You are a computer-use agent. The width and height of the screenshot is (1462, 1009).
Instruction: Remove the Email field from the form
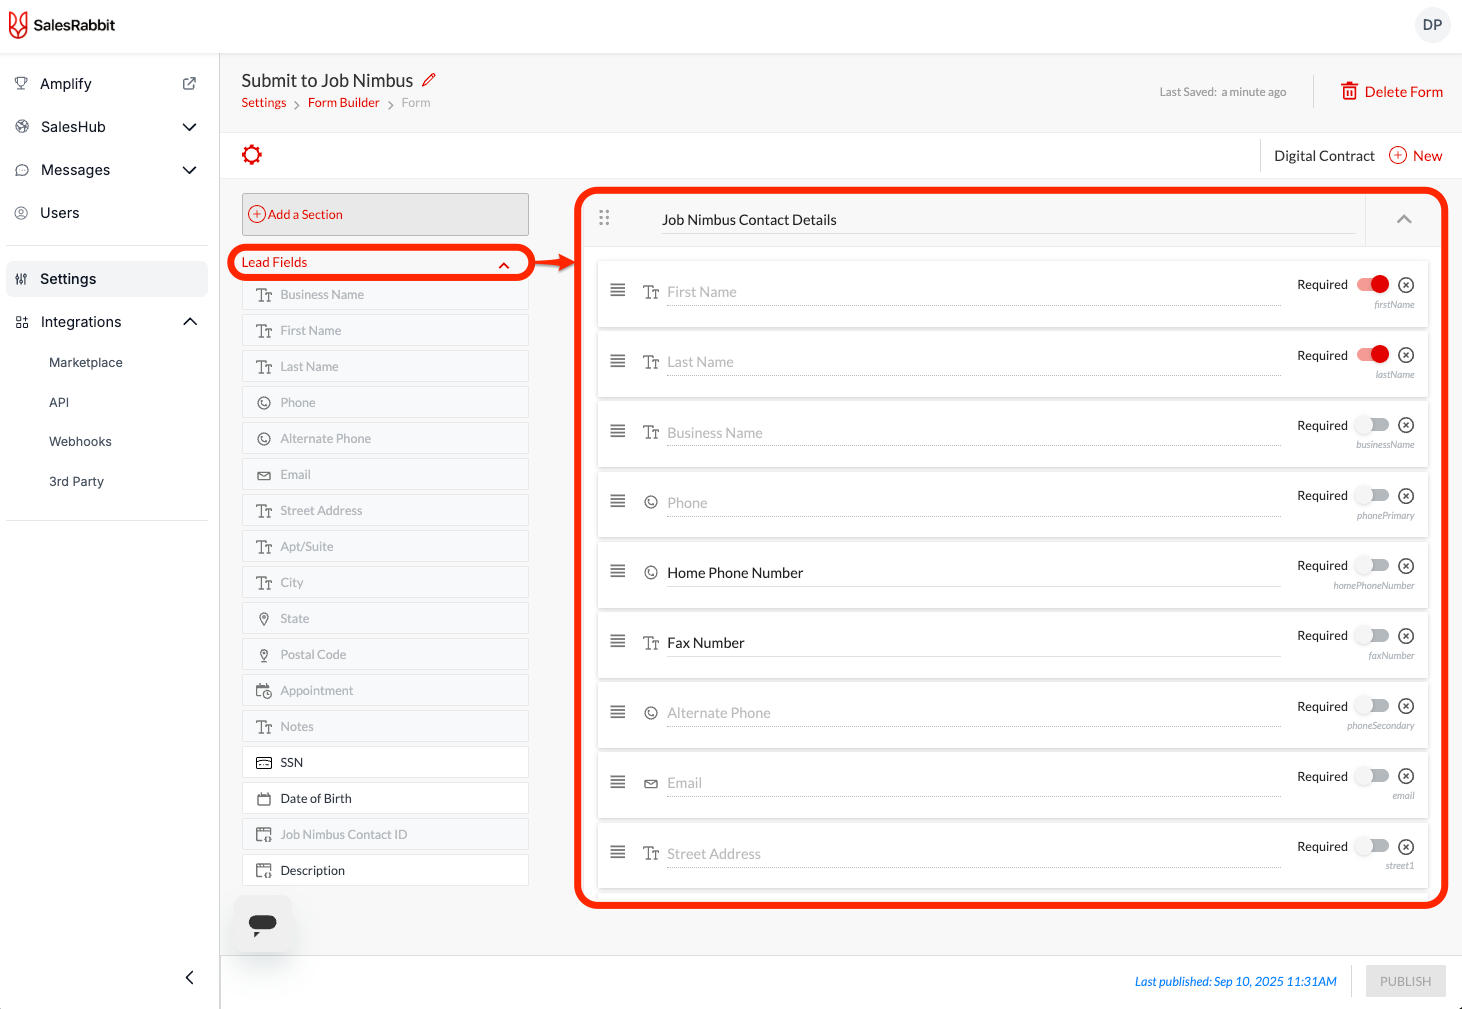pyautogui.click(x=1406, y=777)
